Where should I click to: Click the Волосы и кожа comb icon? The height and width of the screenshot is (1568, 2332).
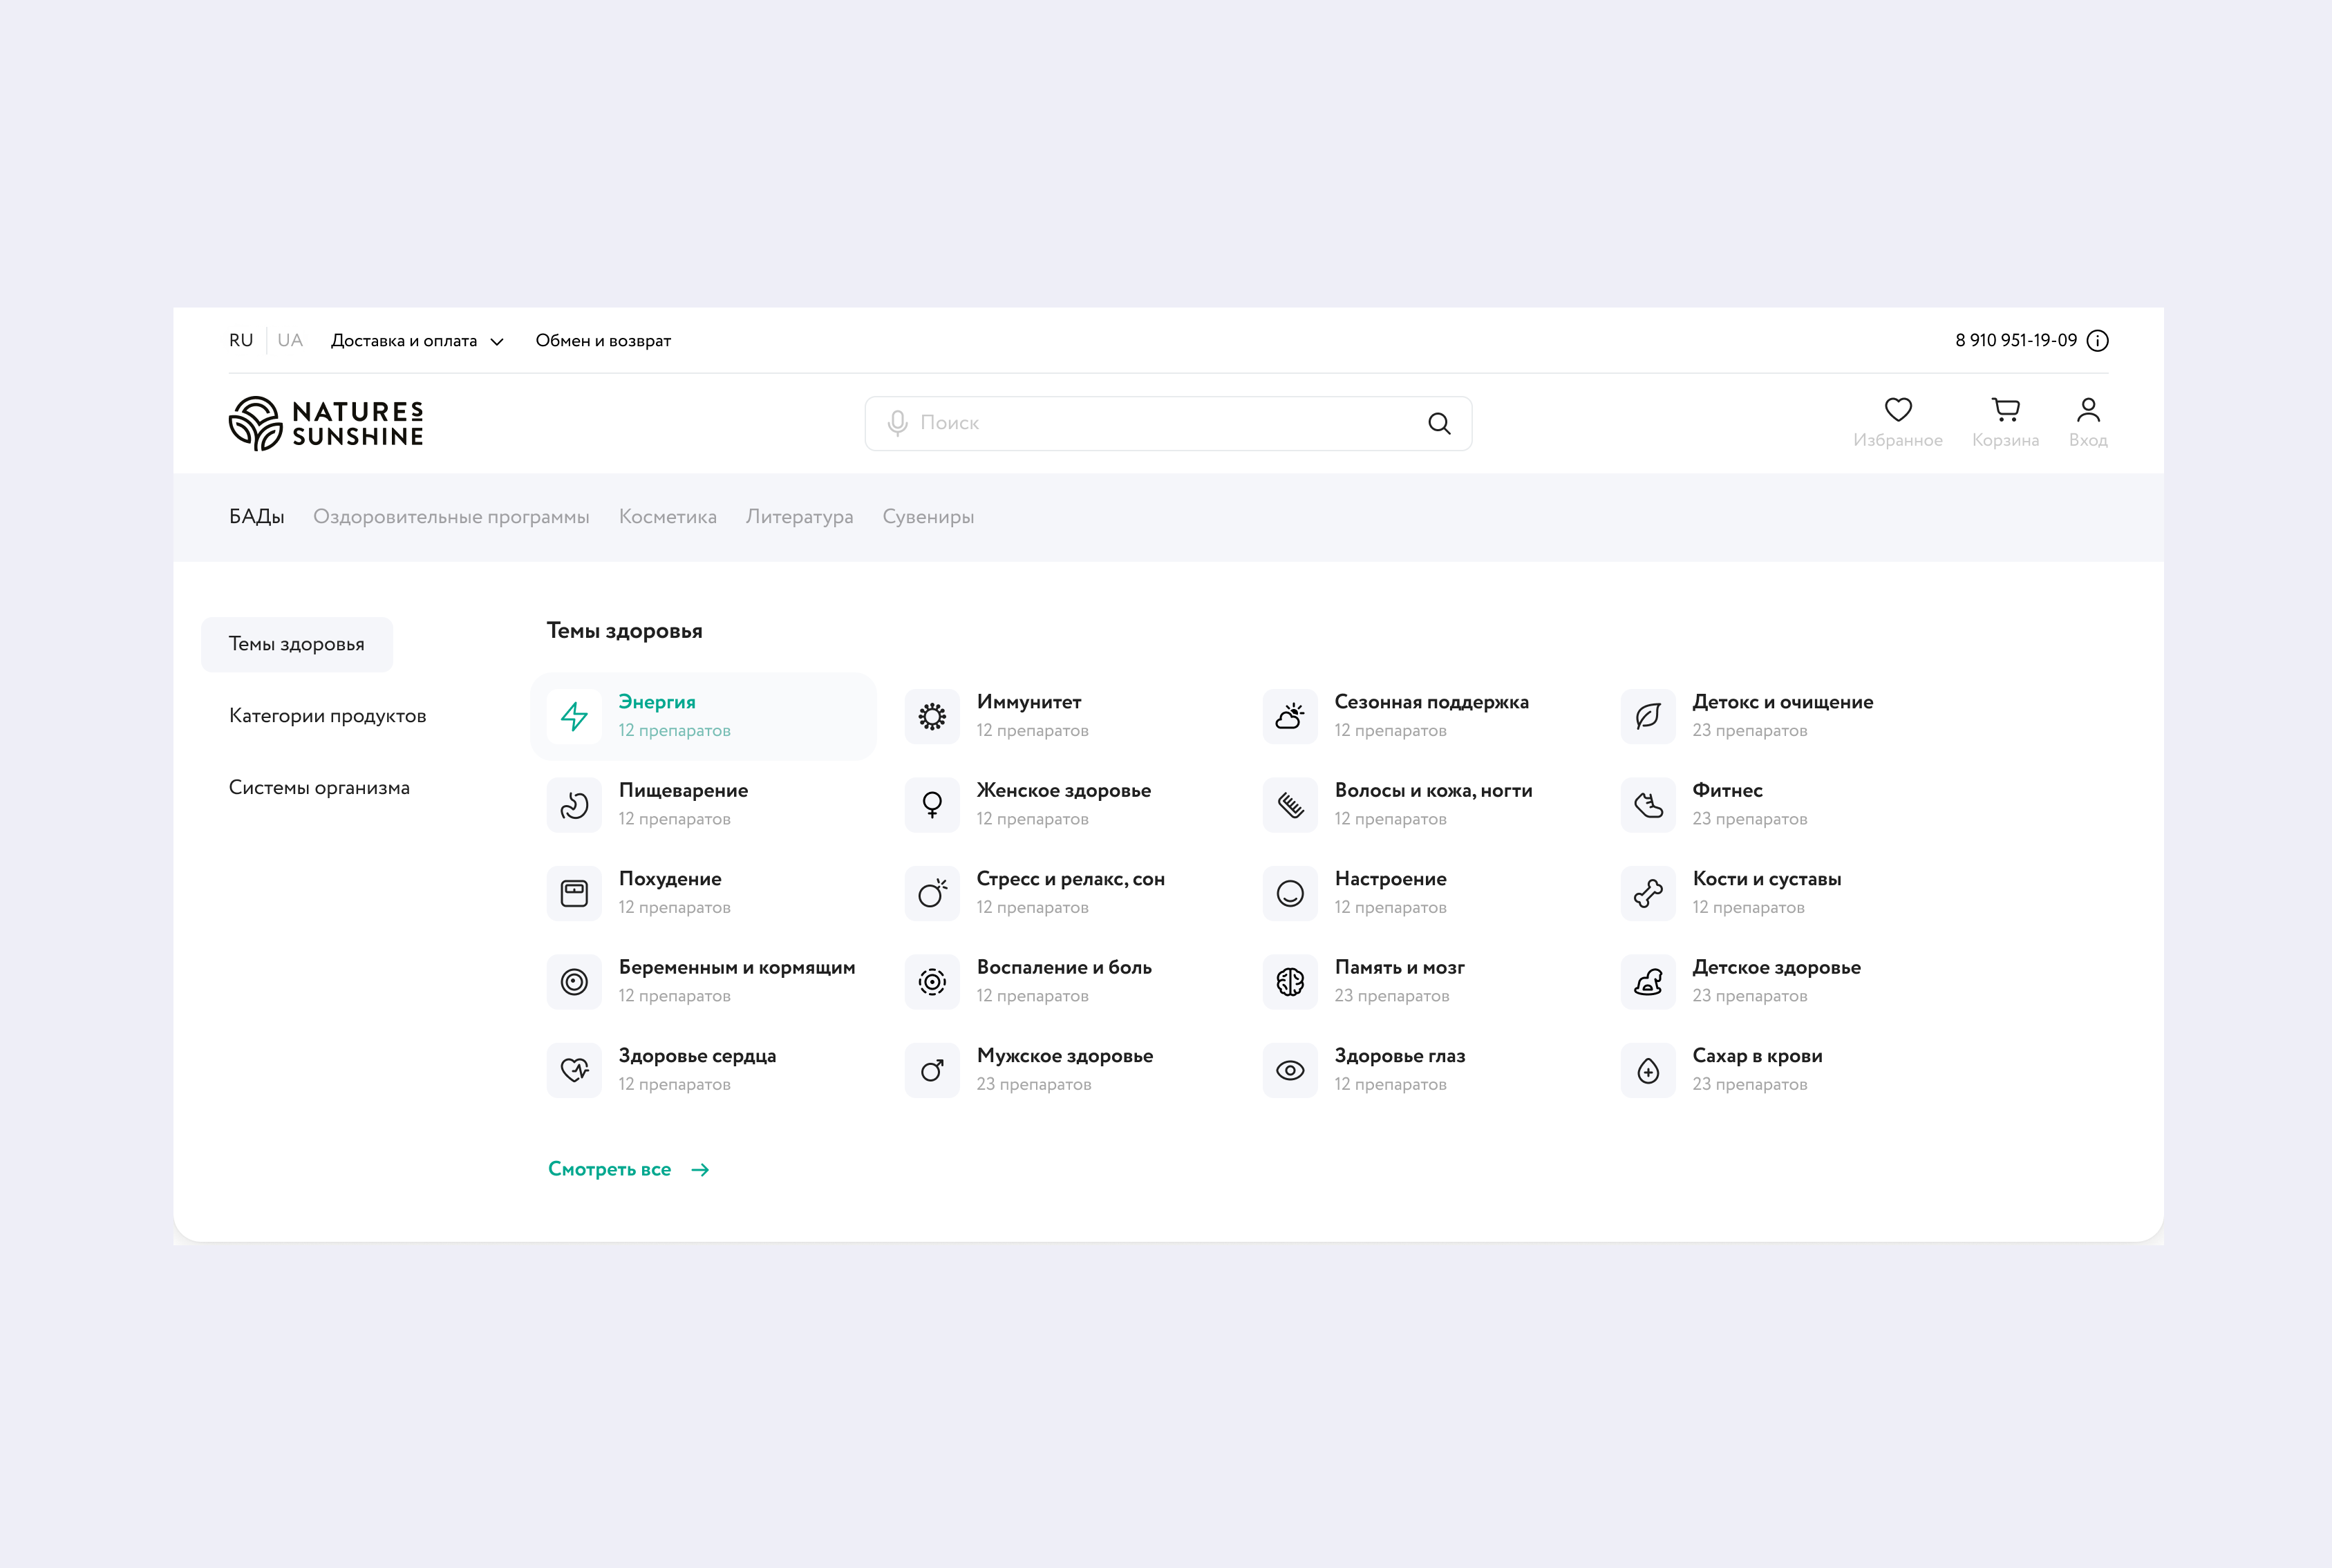click(x=1290, y=805)
